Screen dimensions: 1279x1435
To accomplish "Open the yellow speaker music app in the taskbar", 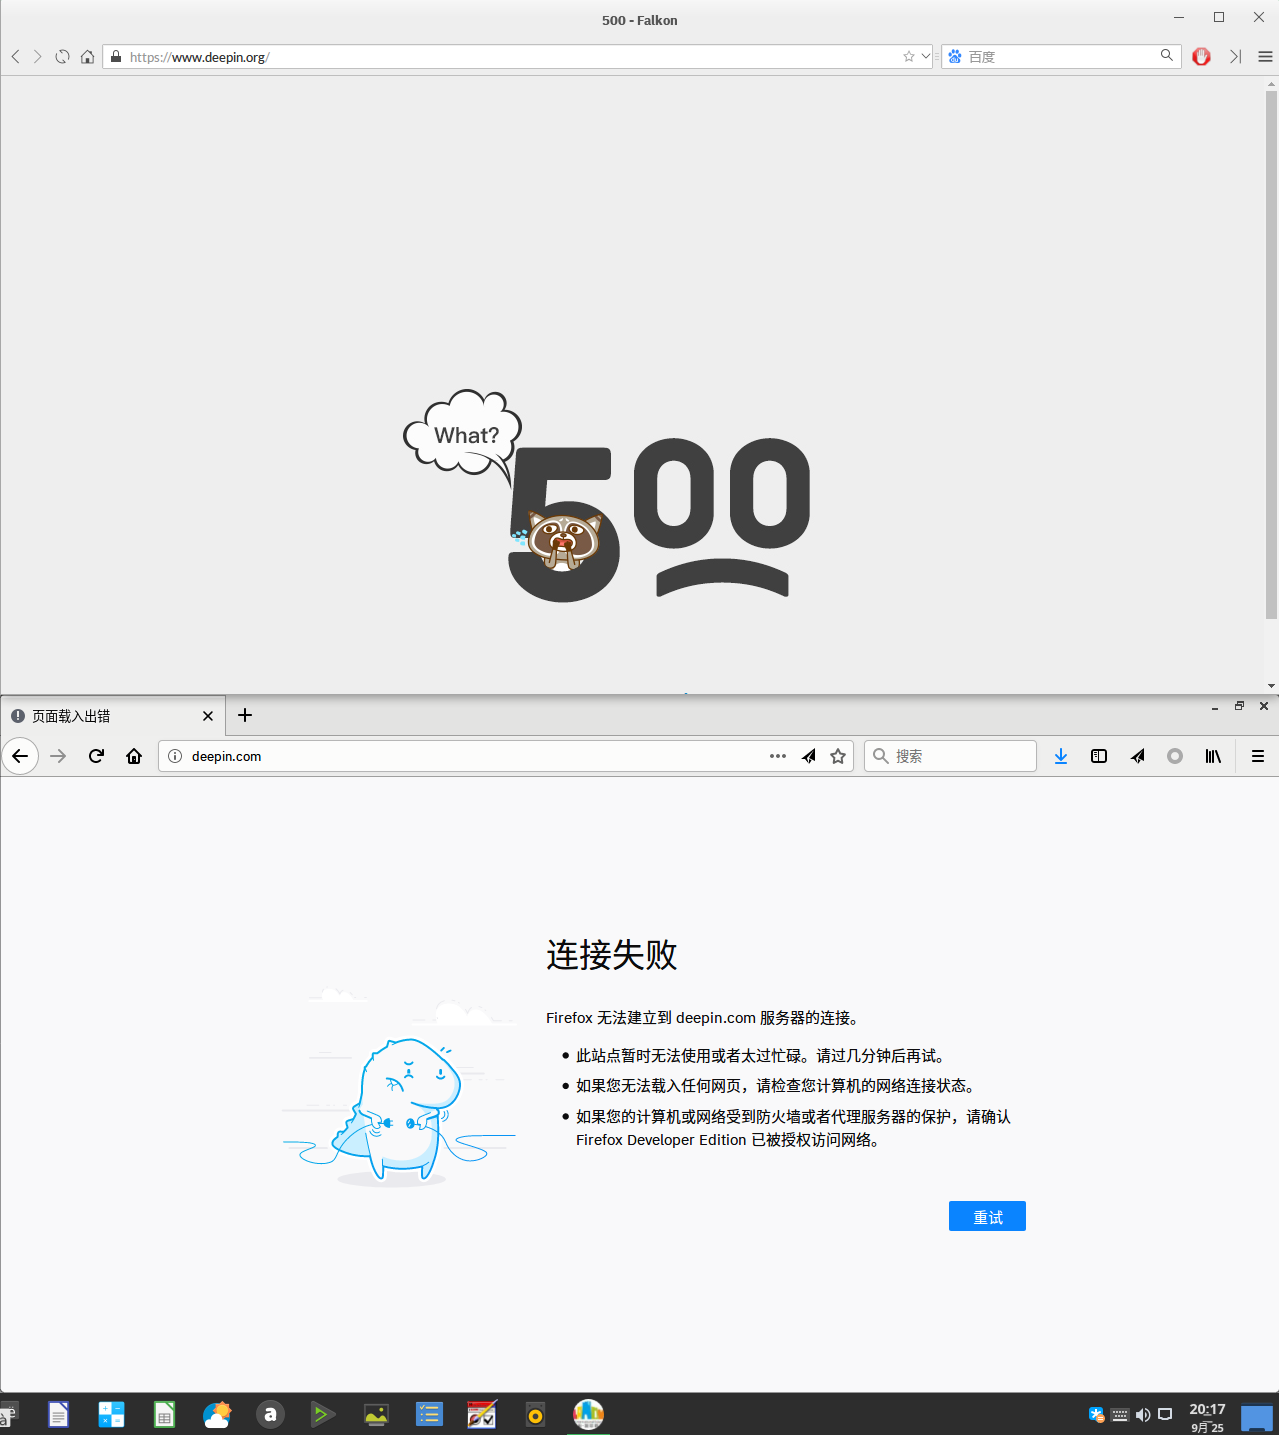I will tap(535, 1414).
